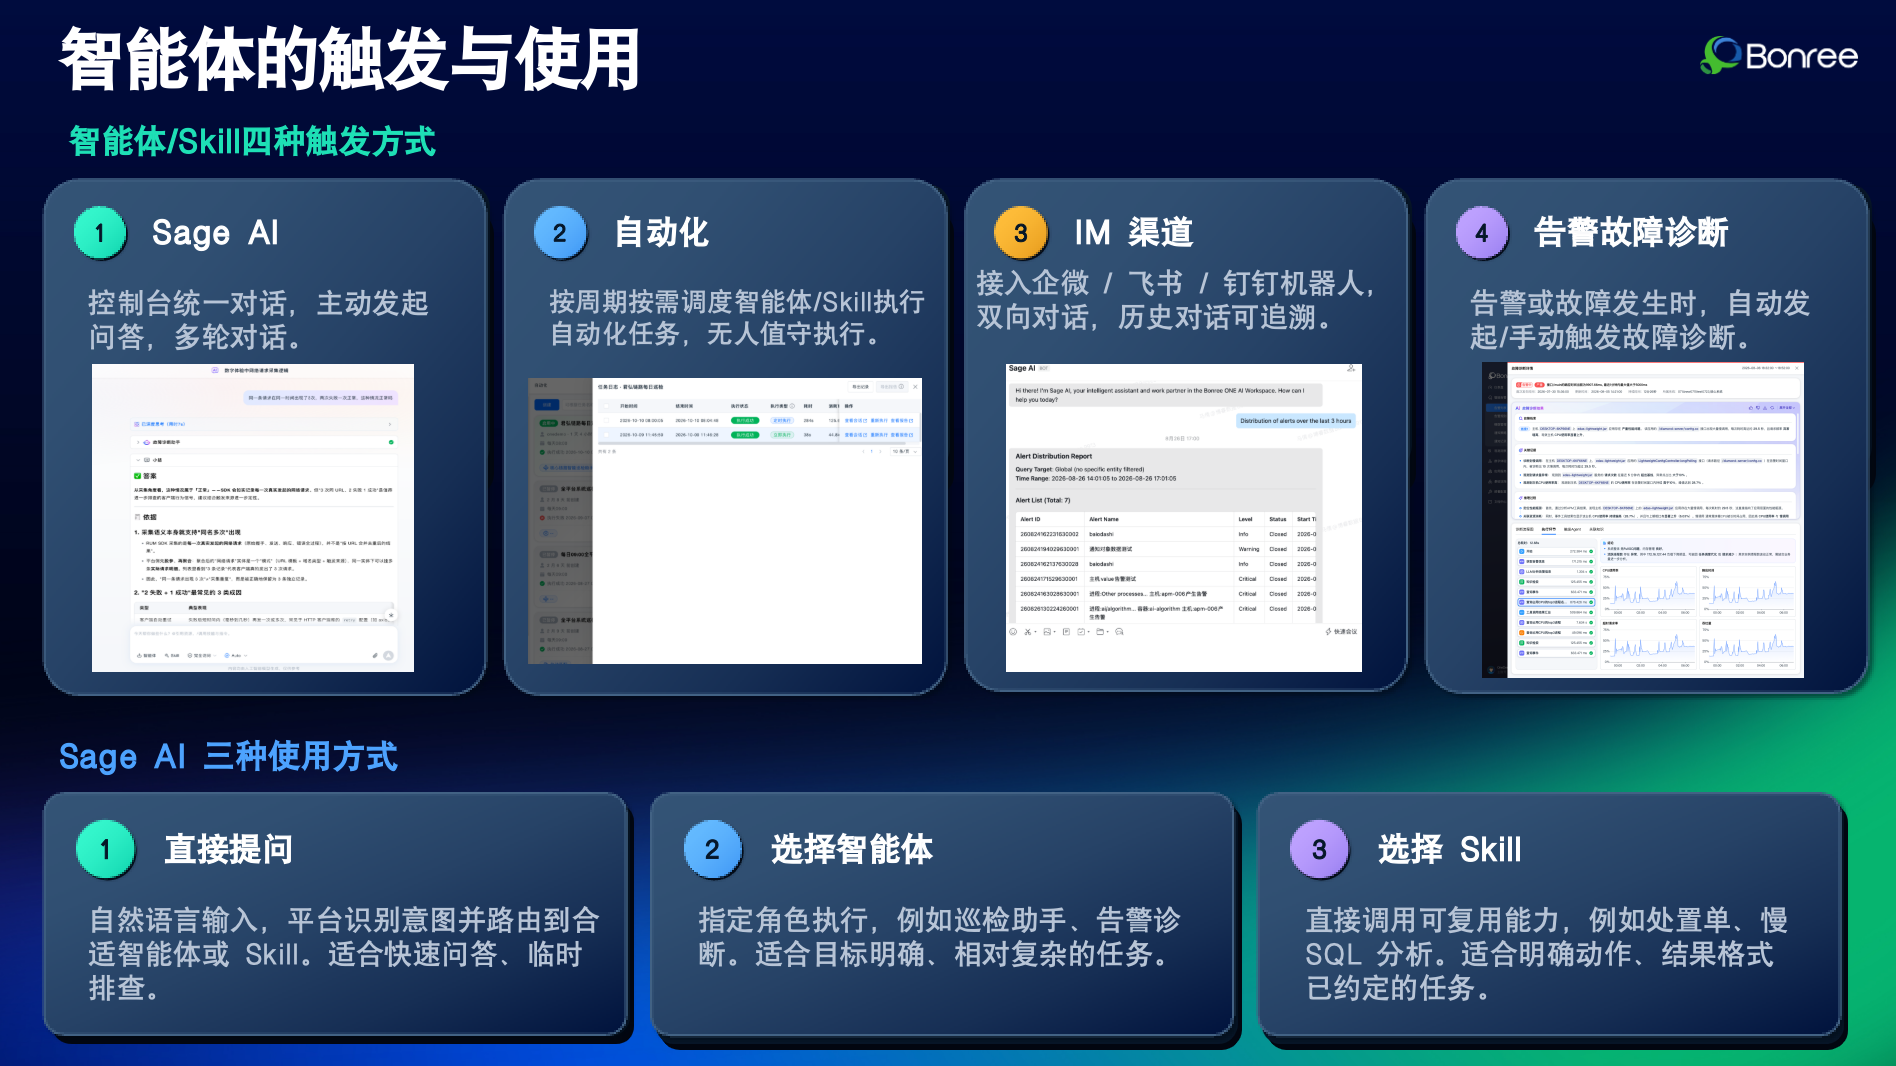Image resolution: width=1896 pixels, height=1066 pixels.
Task: Tick the checkbox for the 2026-10-10 log row
Action: [606, 420]
